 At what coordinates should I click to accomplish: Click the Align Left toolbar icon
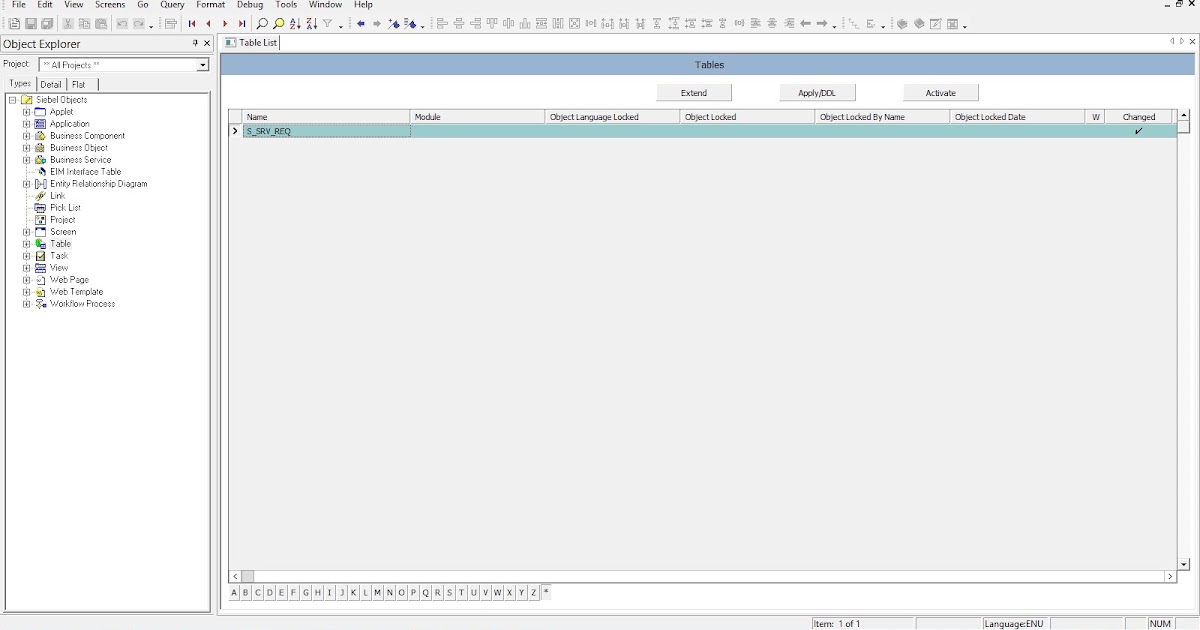pos(442,23)
